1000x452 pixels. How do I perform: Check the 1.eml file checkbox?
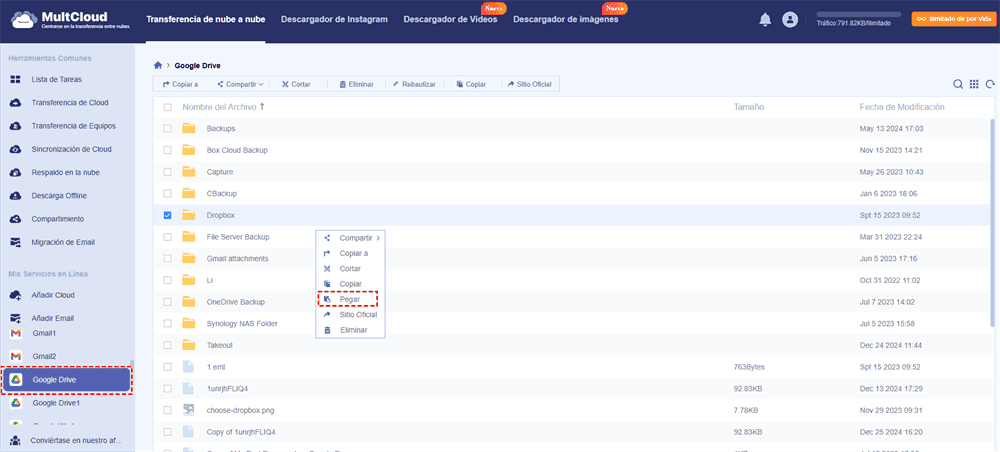coord(167,367)
